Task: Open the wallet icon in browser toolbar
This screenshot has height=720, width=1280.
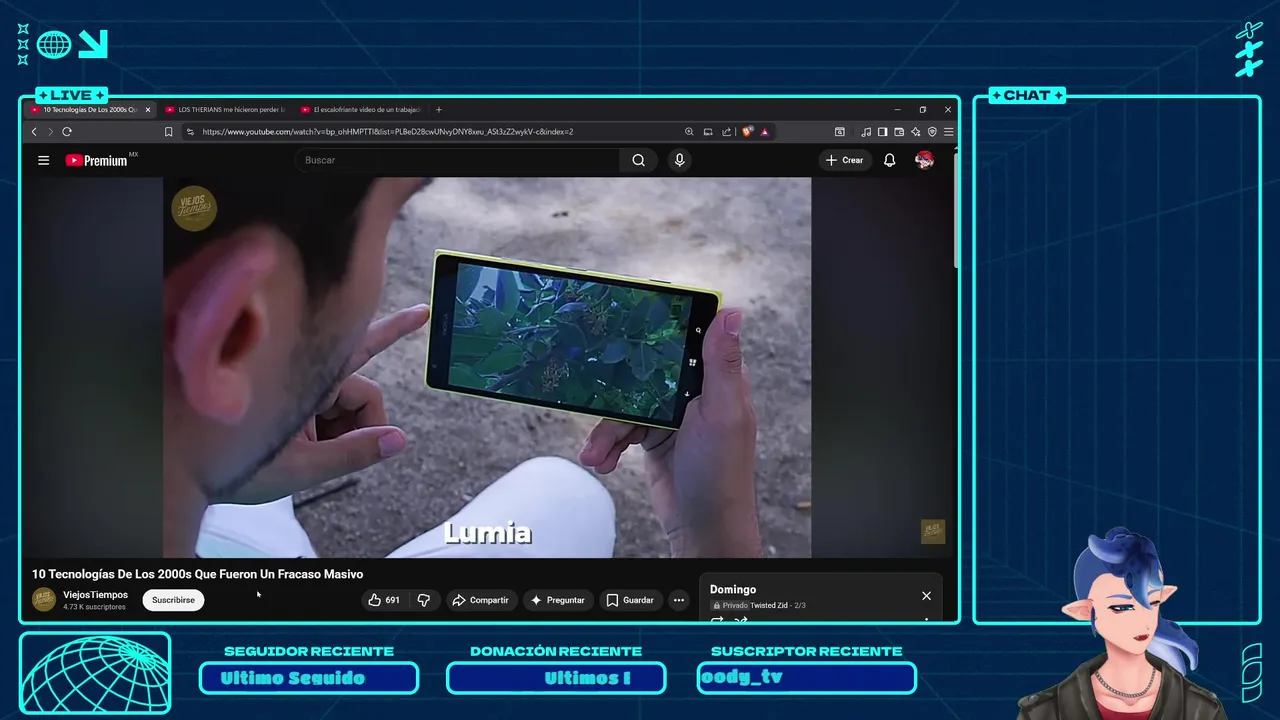Action: [x=899, y=132]
